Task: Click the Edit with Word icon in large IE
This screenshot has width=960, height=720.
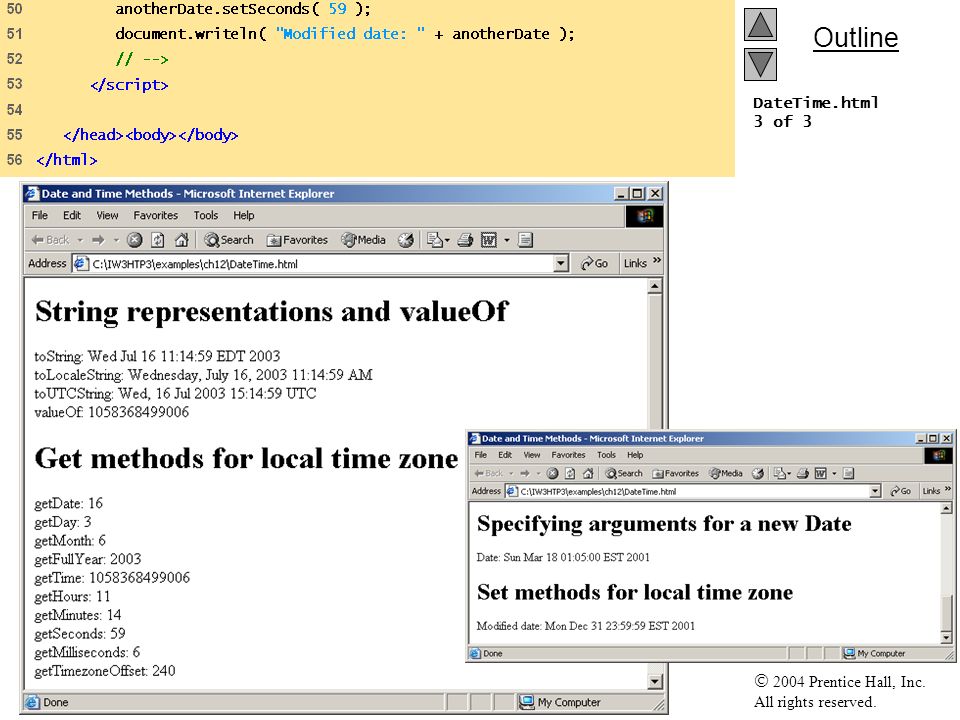Action: (489, 240)
